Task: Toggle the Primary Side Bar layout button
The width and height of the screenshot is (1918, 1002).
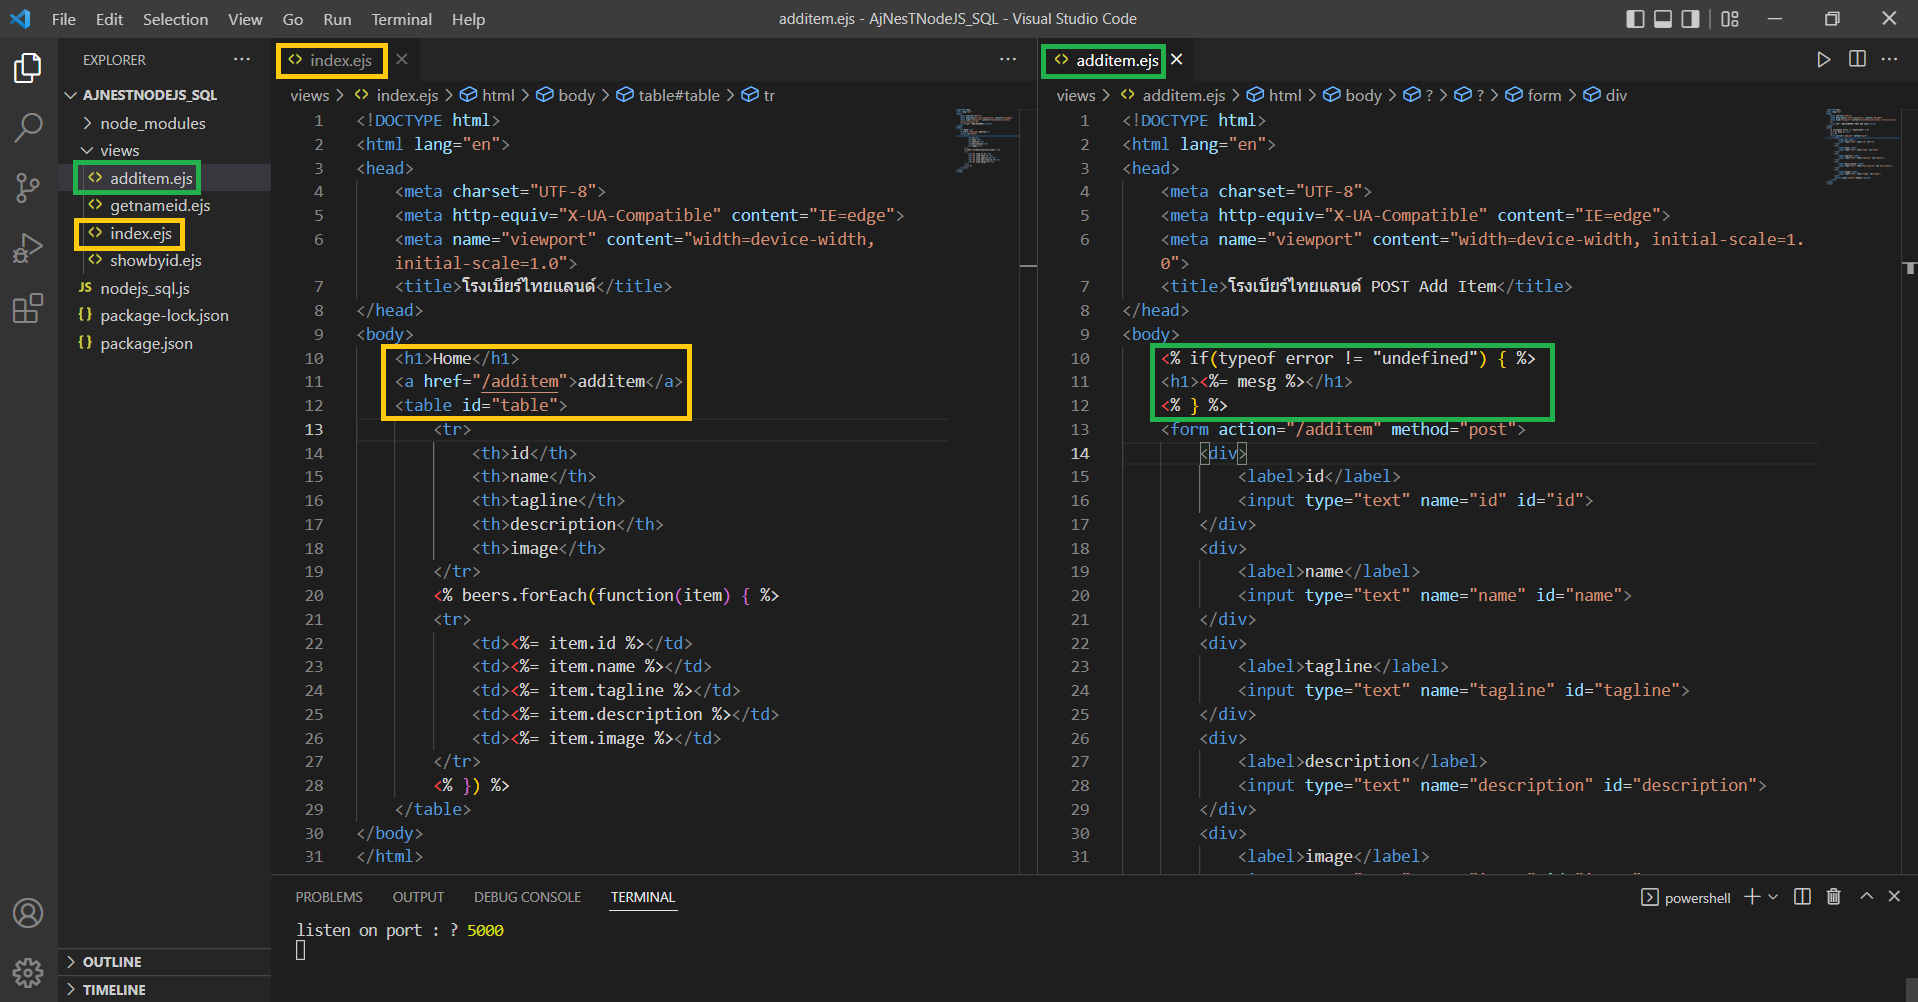Action: (x=1635, y=19)
